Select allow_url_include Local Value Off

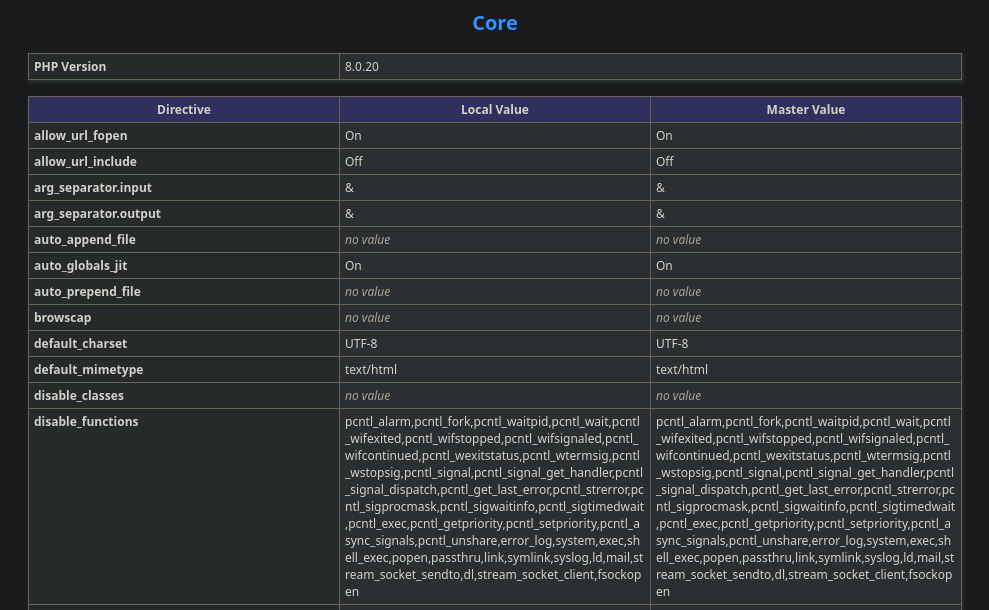(354, 162)
